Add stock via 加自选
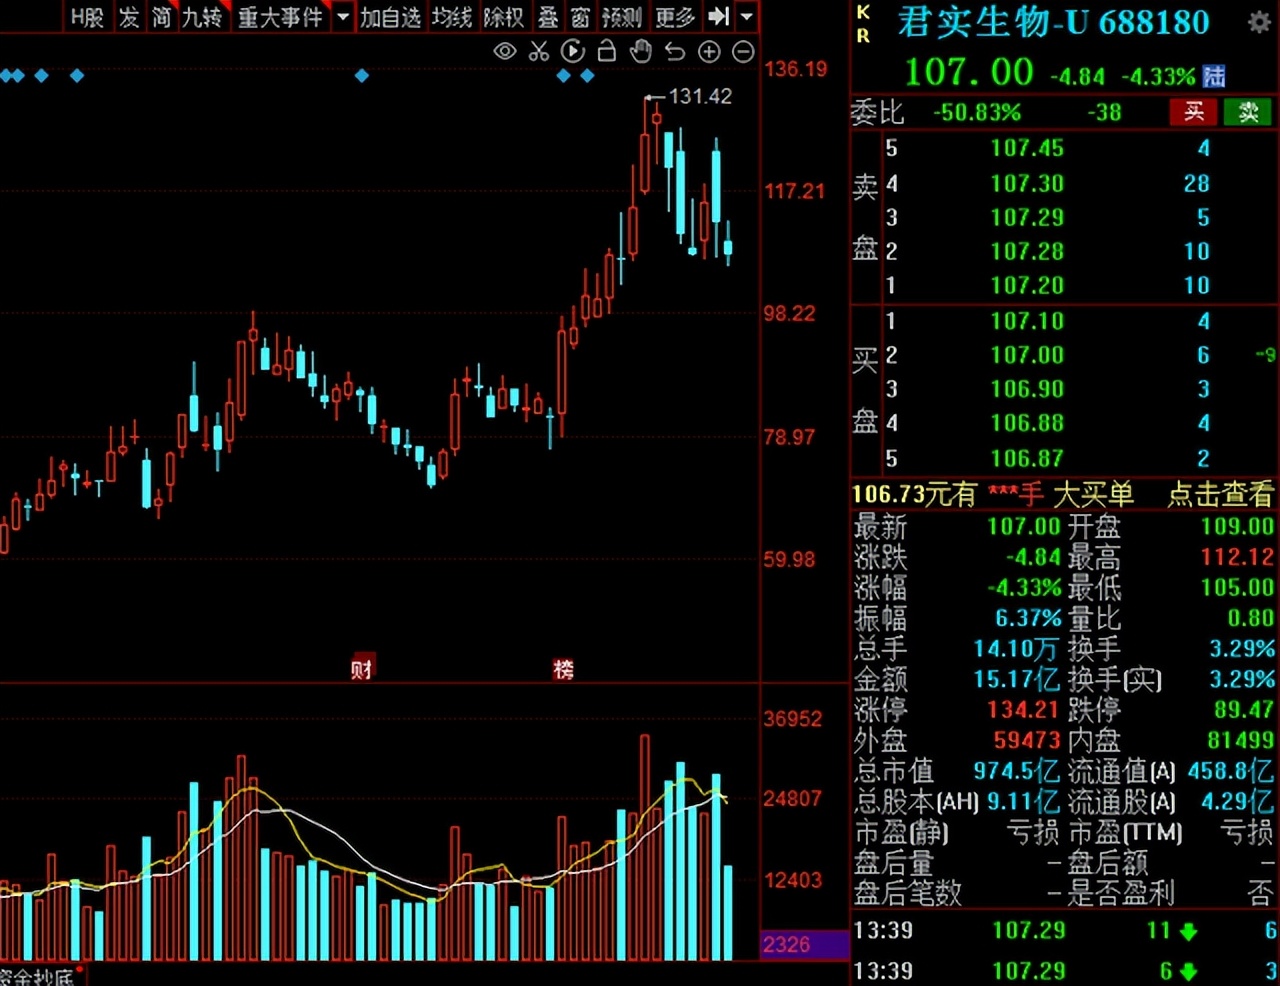 (390, 17)
